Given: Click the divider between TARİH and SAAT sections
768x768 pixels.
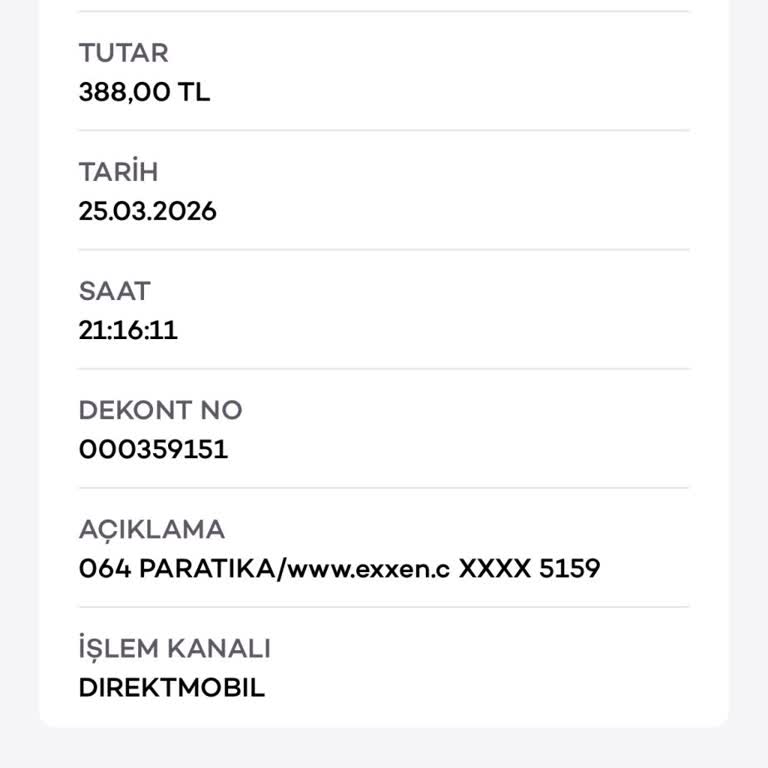Looking at the screenshot, I should [384, 249].
